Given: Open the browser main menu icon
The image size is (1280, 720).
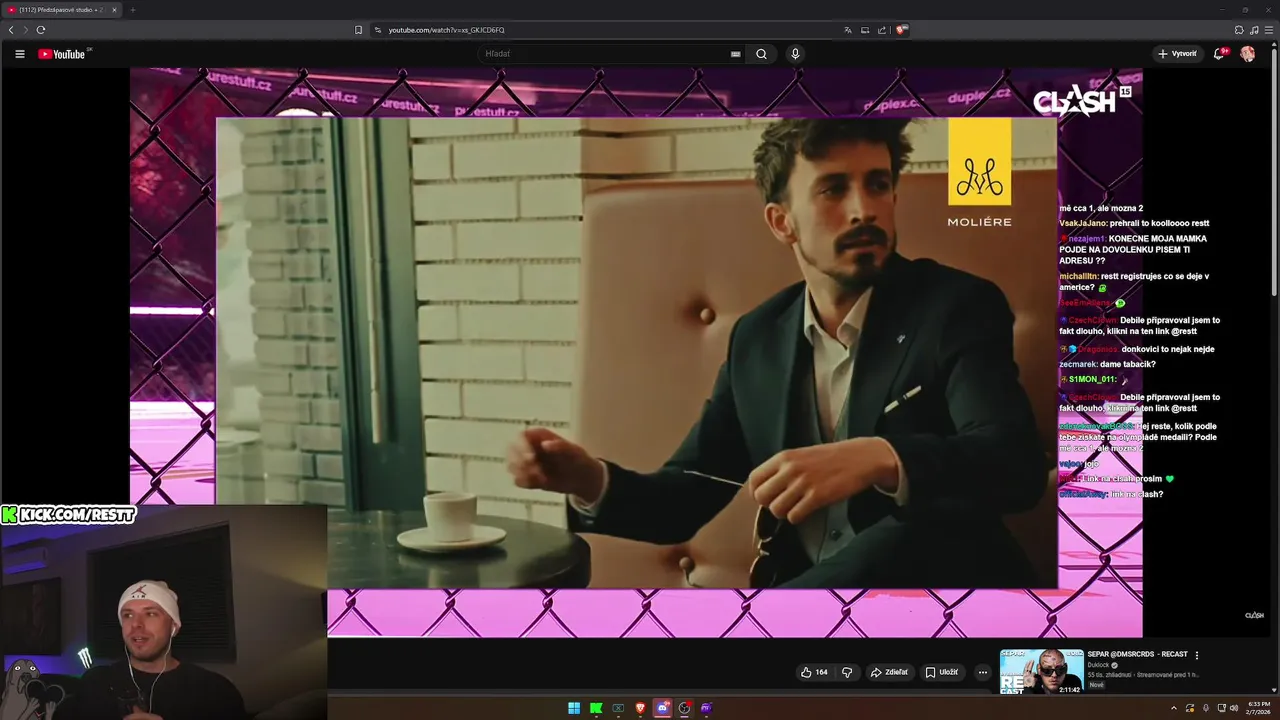Looking at the screenshot, I should point(1269,30).
